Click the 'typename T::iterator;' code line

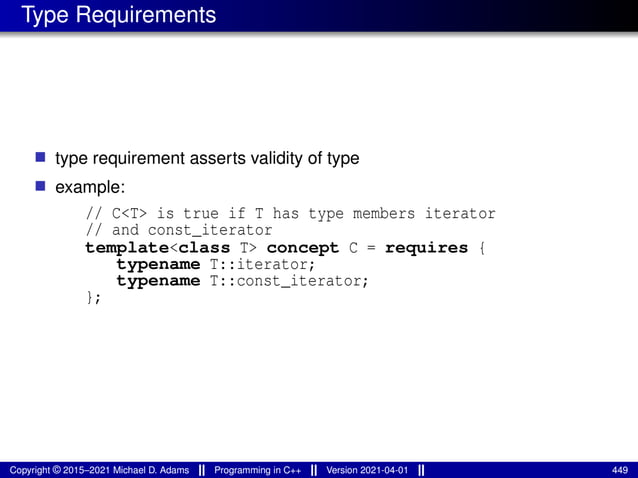(216, 264)
